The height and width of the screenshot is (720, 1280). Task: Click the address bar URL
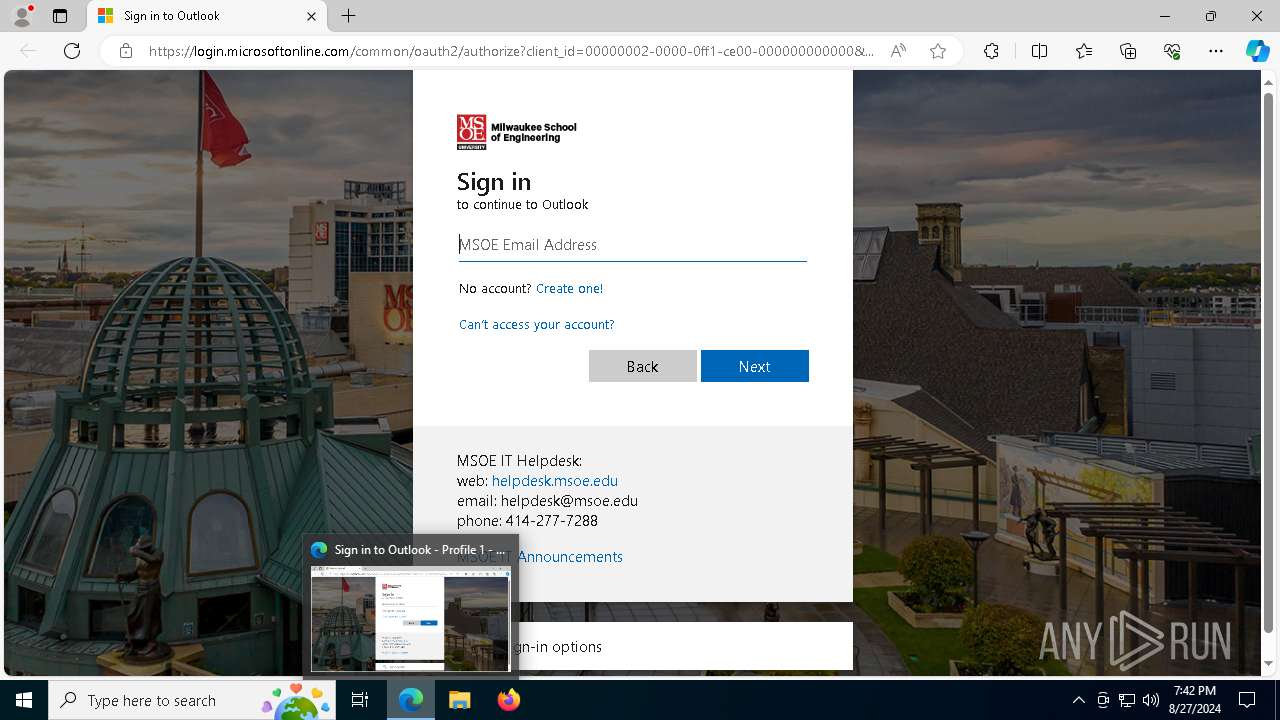point(511,51)
